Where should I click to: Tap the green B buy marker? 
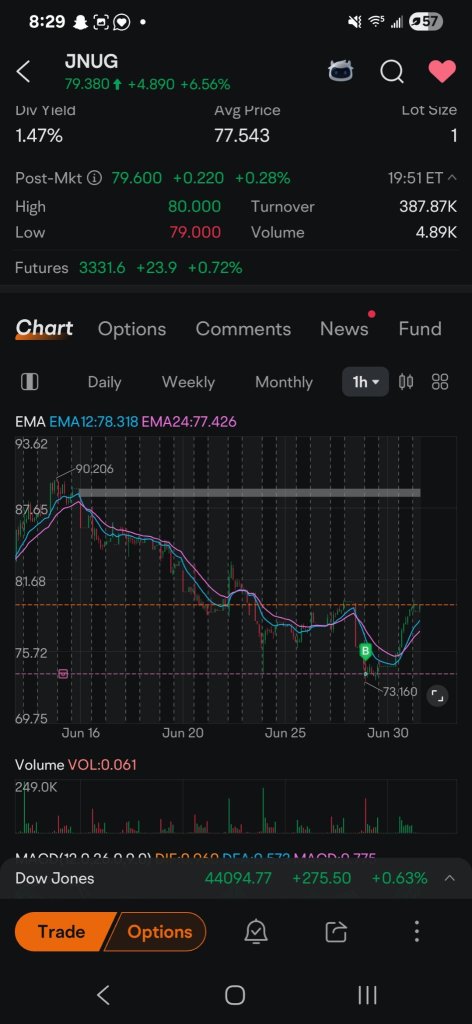pos(365,650)
